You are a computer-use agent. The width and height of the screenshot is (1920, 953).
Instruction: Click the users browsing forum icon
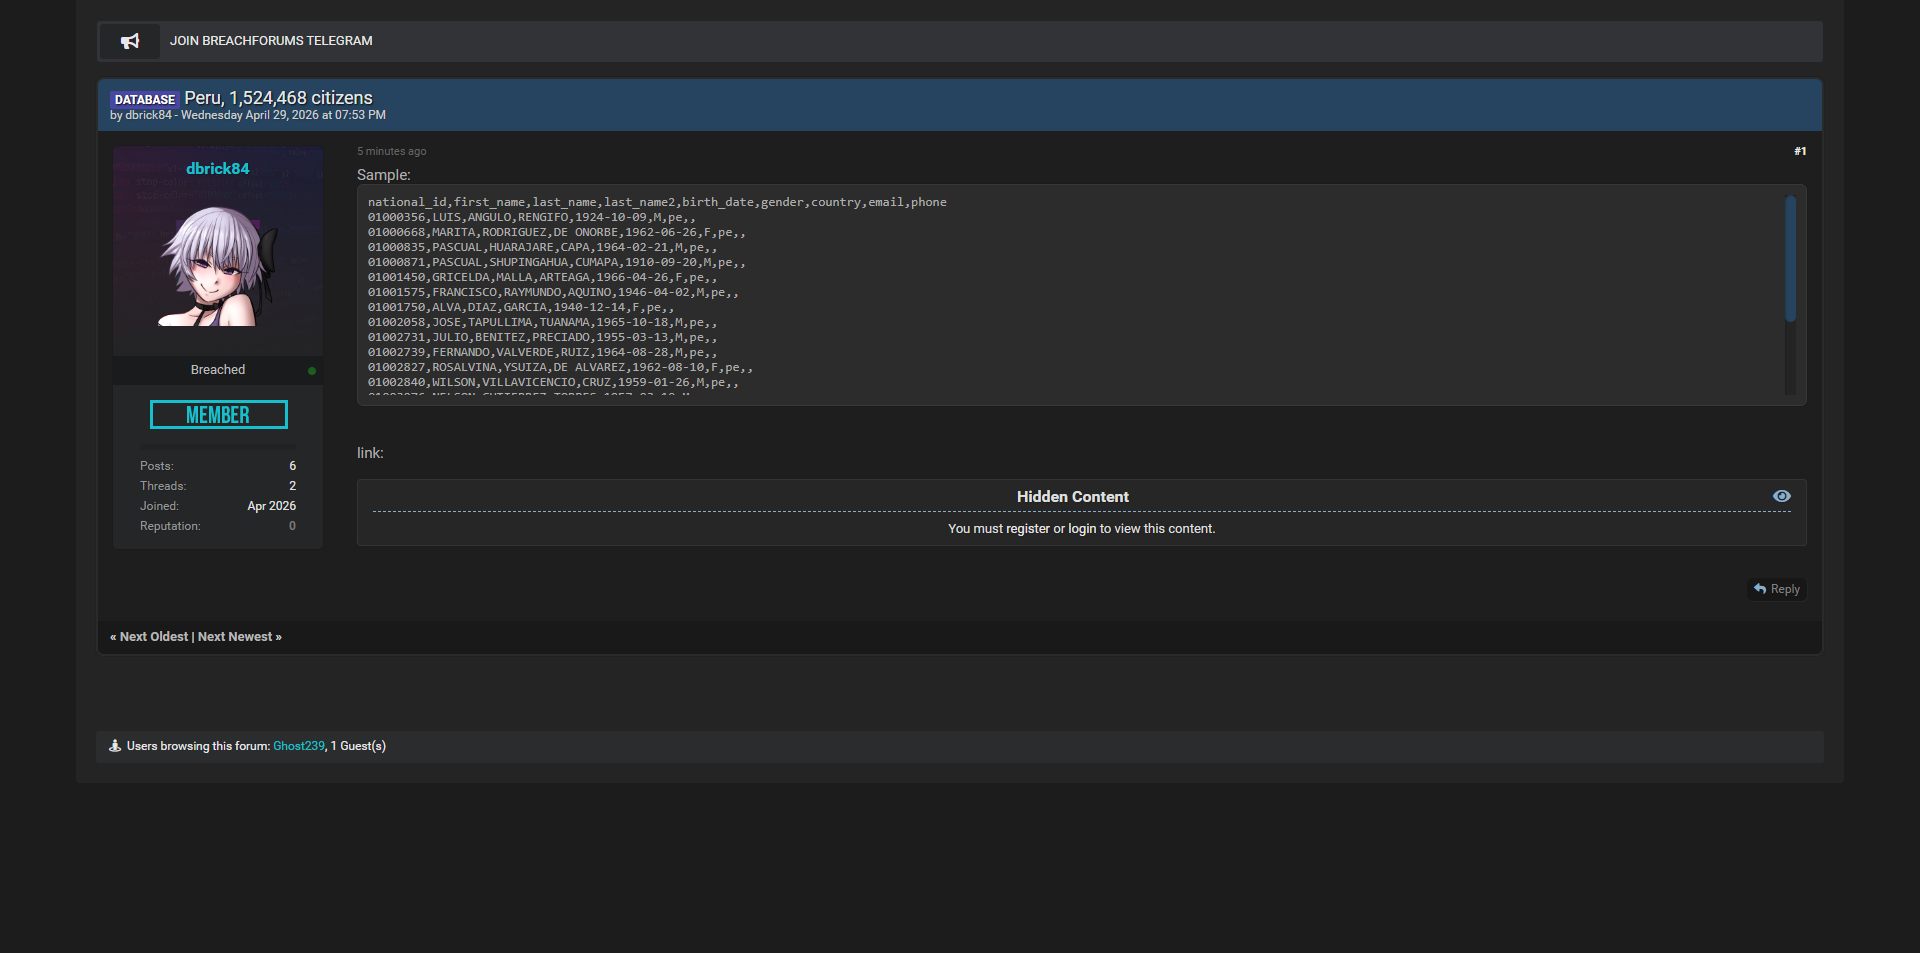tap(115, 746)
